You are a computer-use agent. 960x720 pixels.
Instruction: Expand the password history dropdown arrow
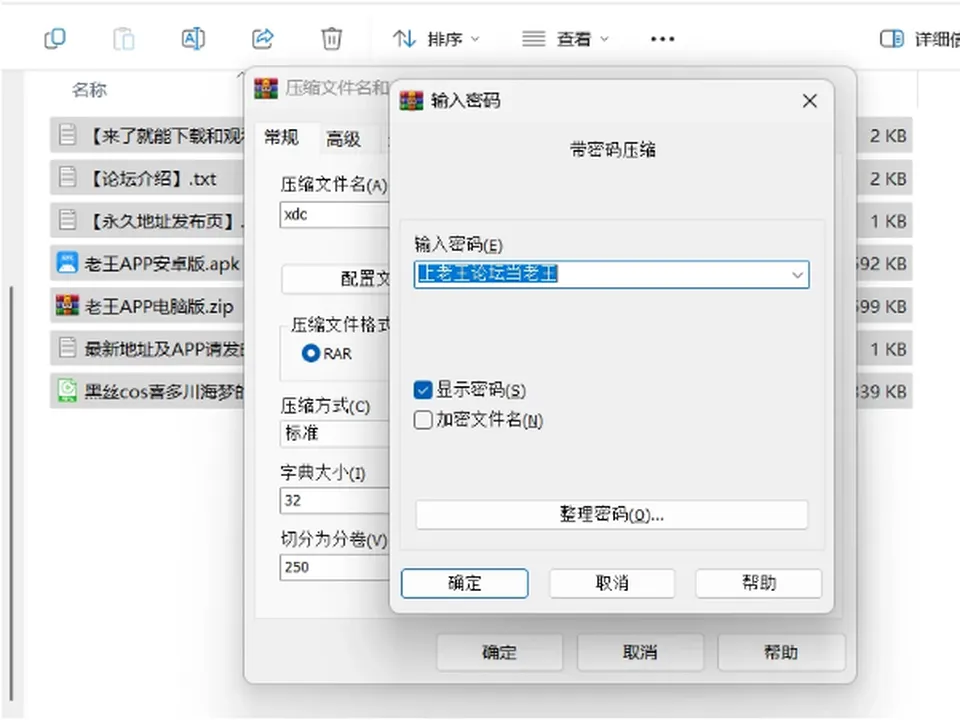(797, 274)
